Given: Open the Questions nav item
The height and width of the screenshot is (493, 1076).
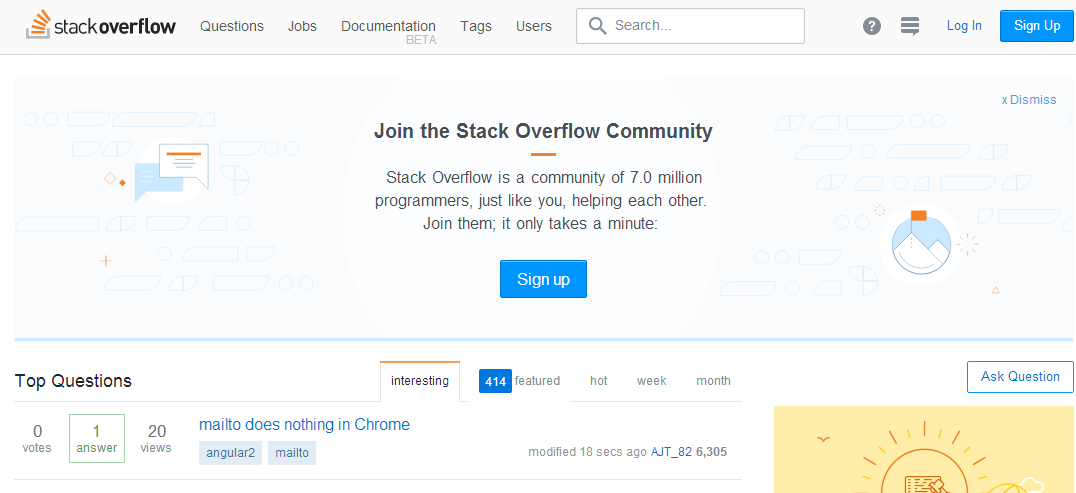Looking at the screenshot, I should (x=232, y=26).
